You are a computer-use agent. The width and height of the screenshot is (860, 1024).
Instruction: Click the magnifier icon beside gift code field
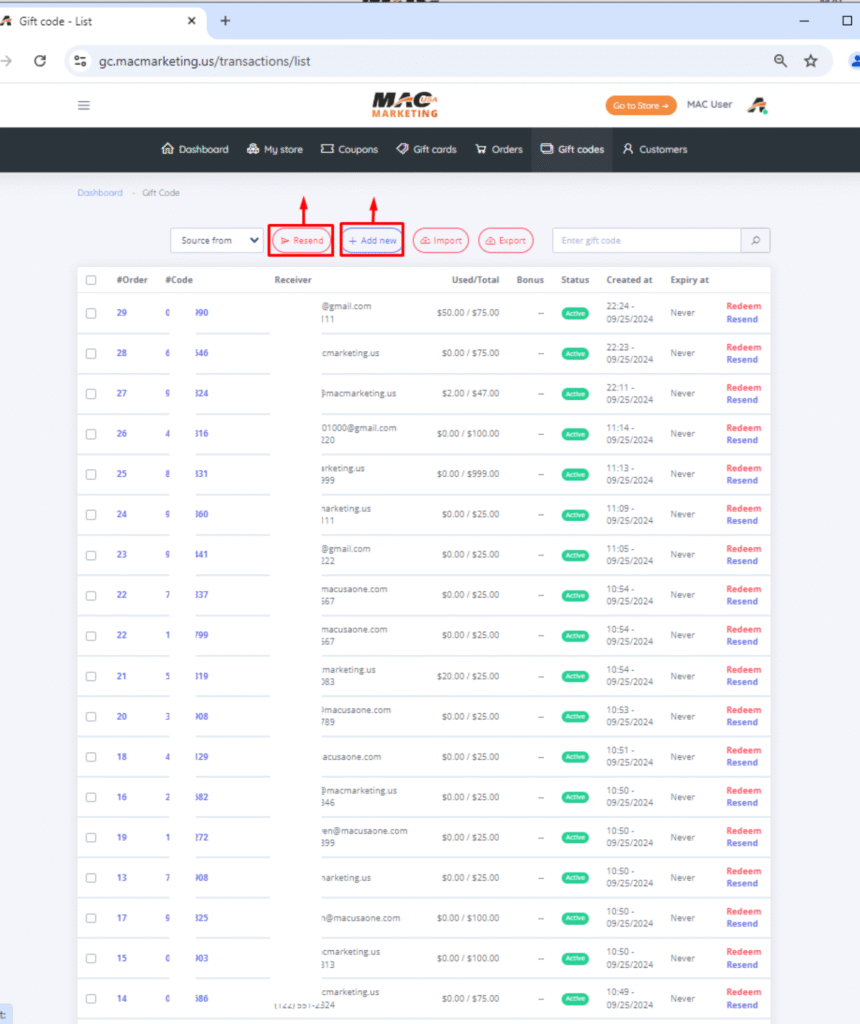point(755,241)
